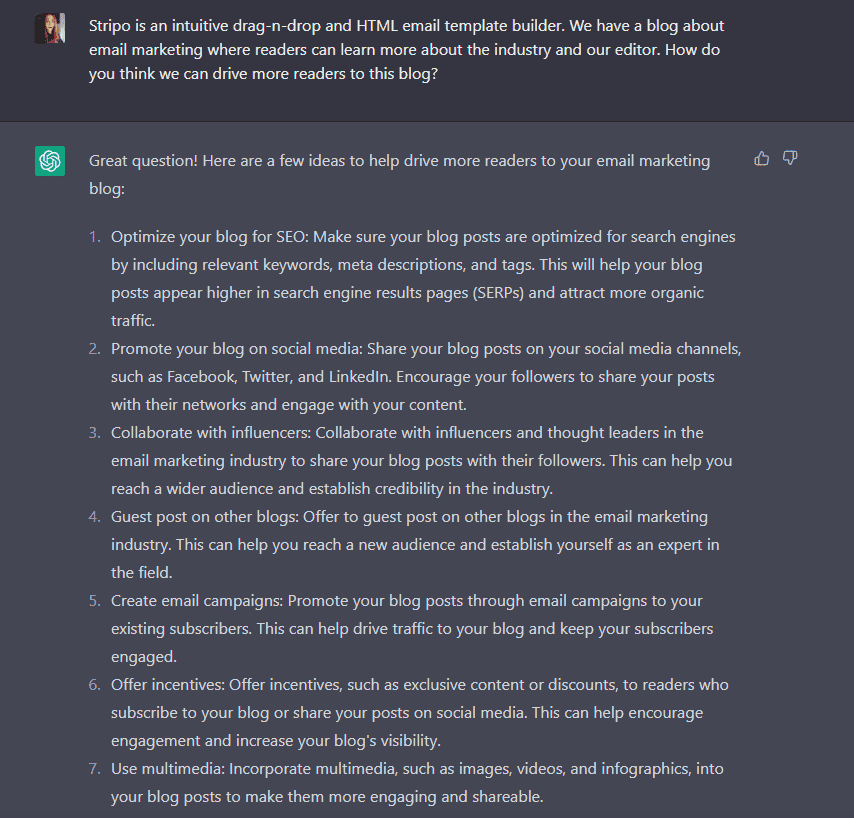Click the list number 1 marker

(95, 237)
